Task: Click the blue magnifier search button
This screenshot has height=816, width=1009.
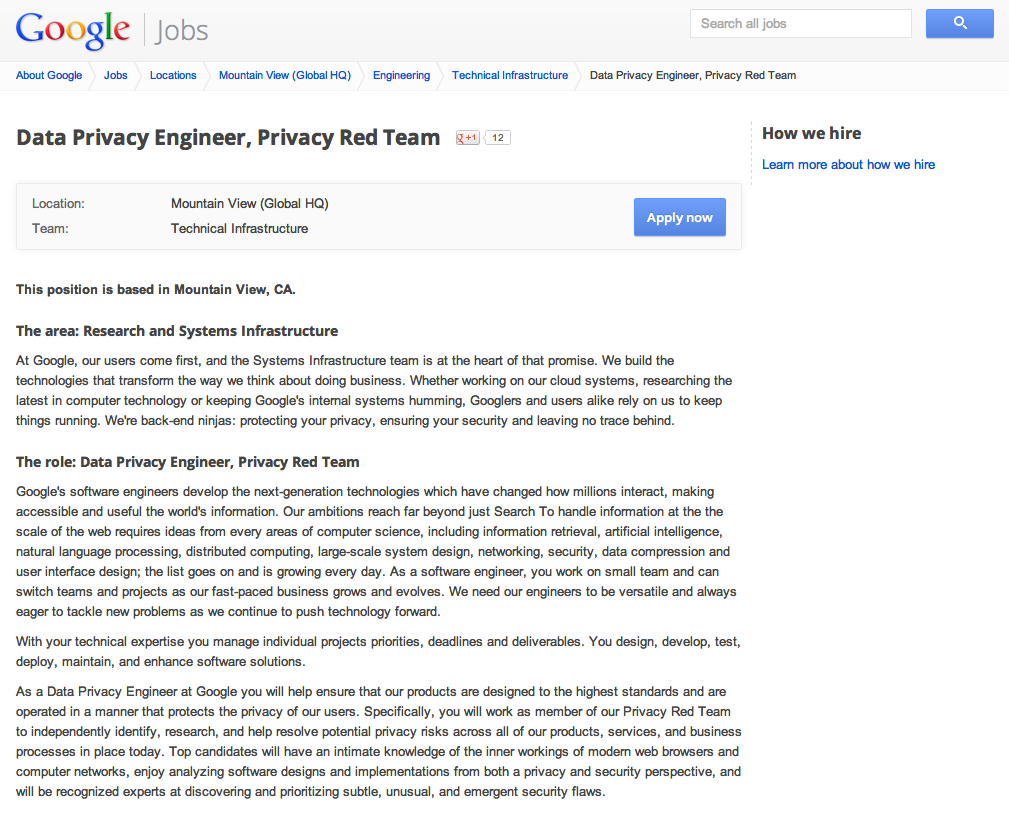Action: pyautogui.click(x=959, y=24)
